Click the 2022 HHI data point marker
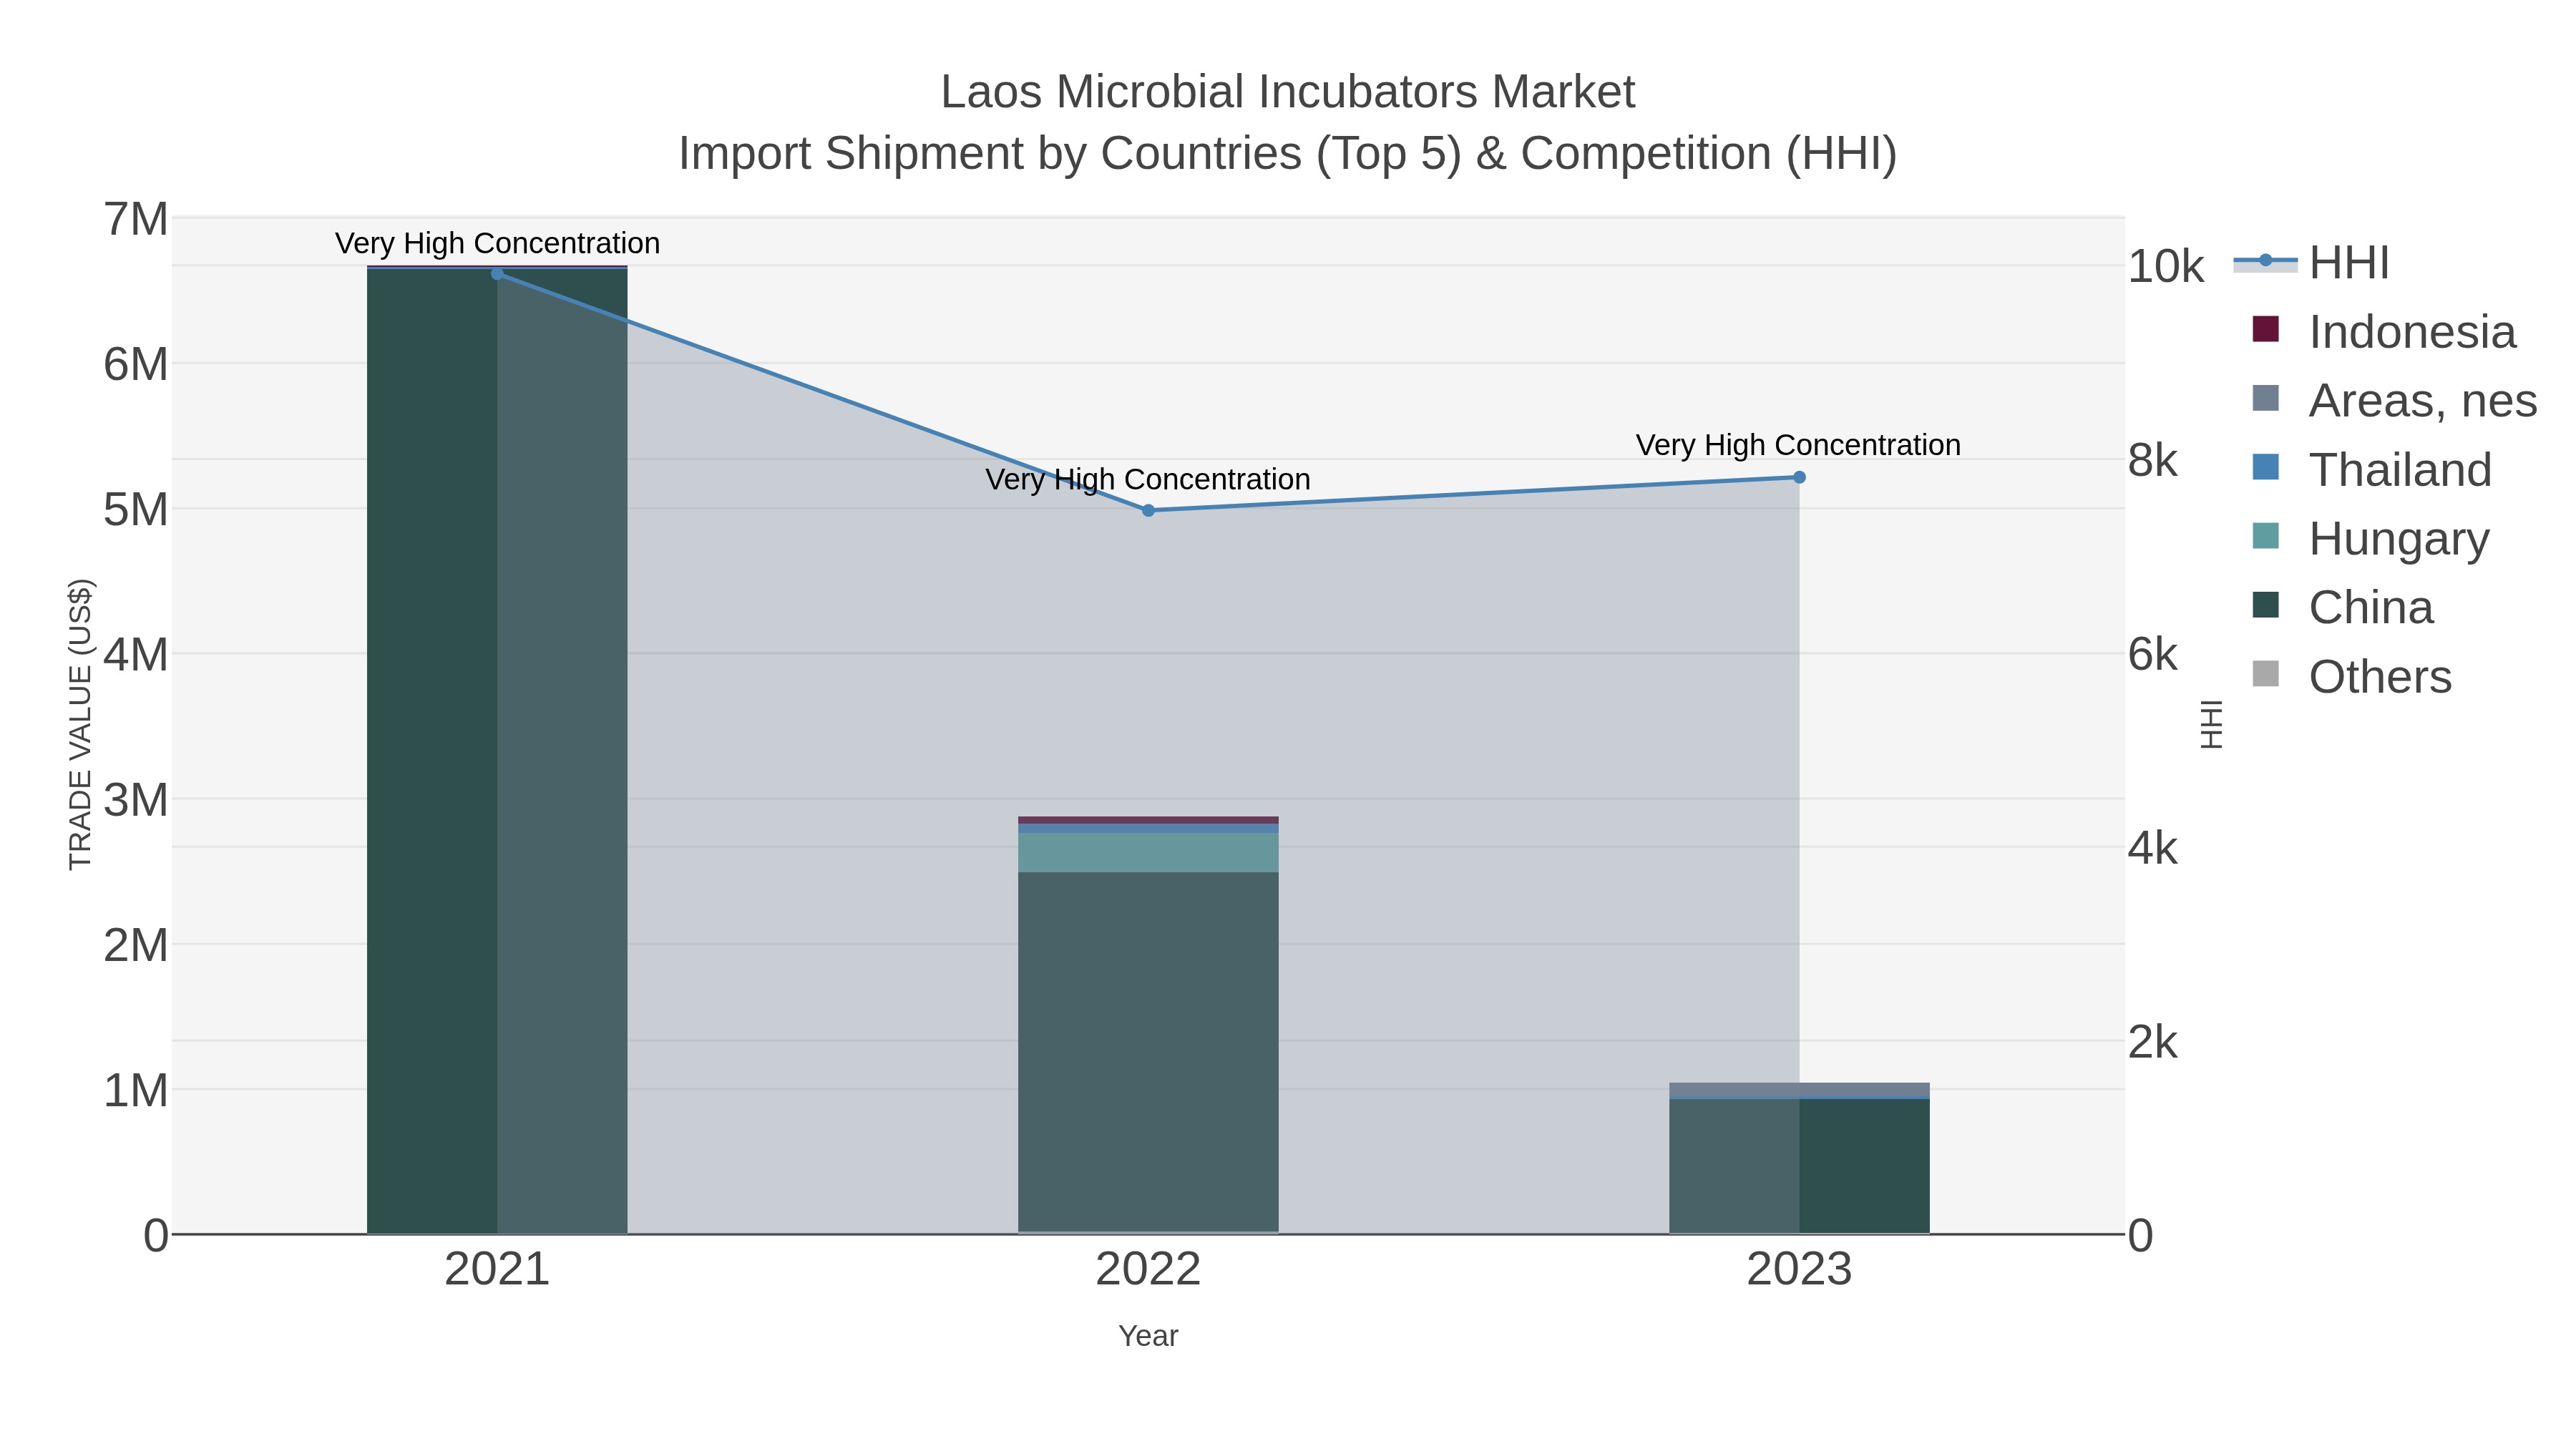This screenshot has width=2576, height=1449. pyautogui.click(x=1148, y=510)
